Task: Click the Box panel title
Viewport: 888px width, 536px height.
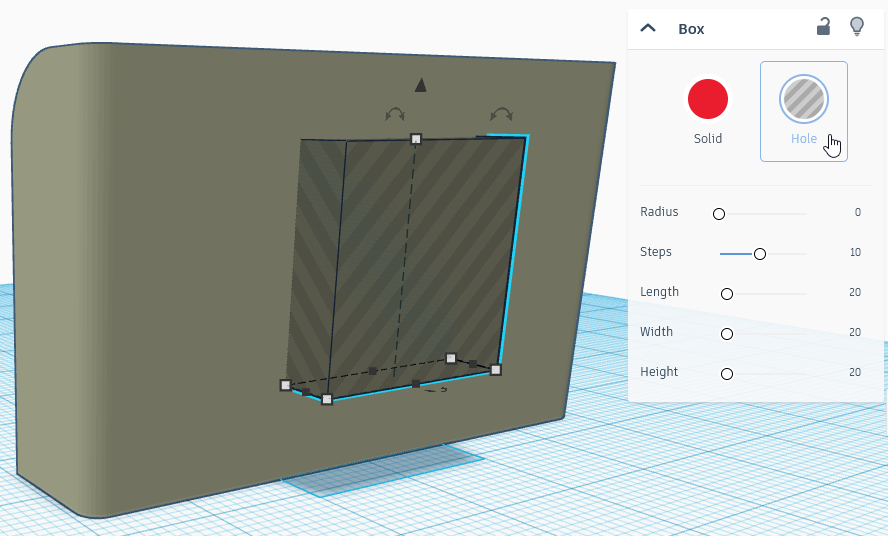Action: pyautogui.click(x=691, y=29)
